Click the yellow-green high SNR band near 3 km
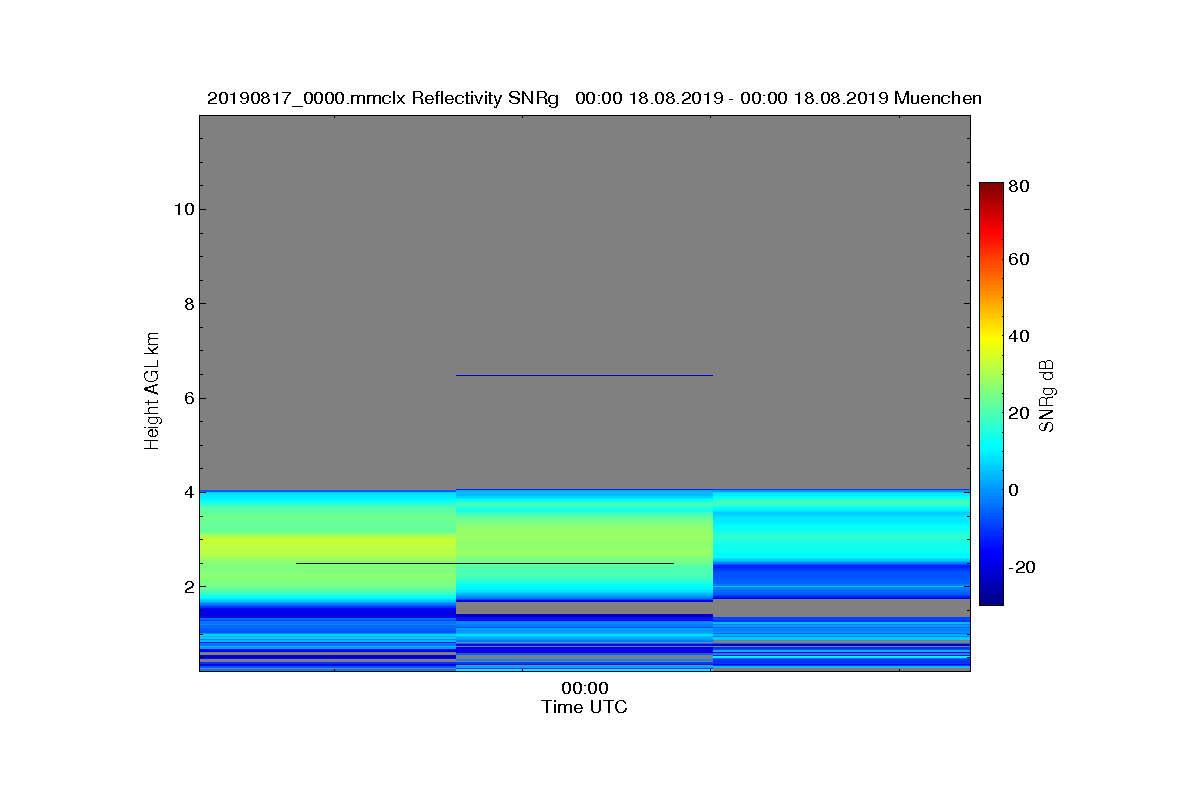 (x=328, y=547)
